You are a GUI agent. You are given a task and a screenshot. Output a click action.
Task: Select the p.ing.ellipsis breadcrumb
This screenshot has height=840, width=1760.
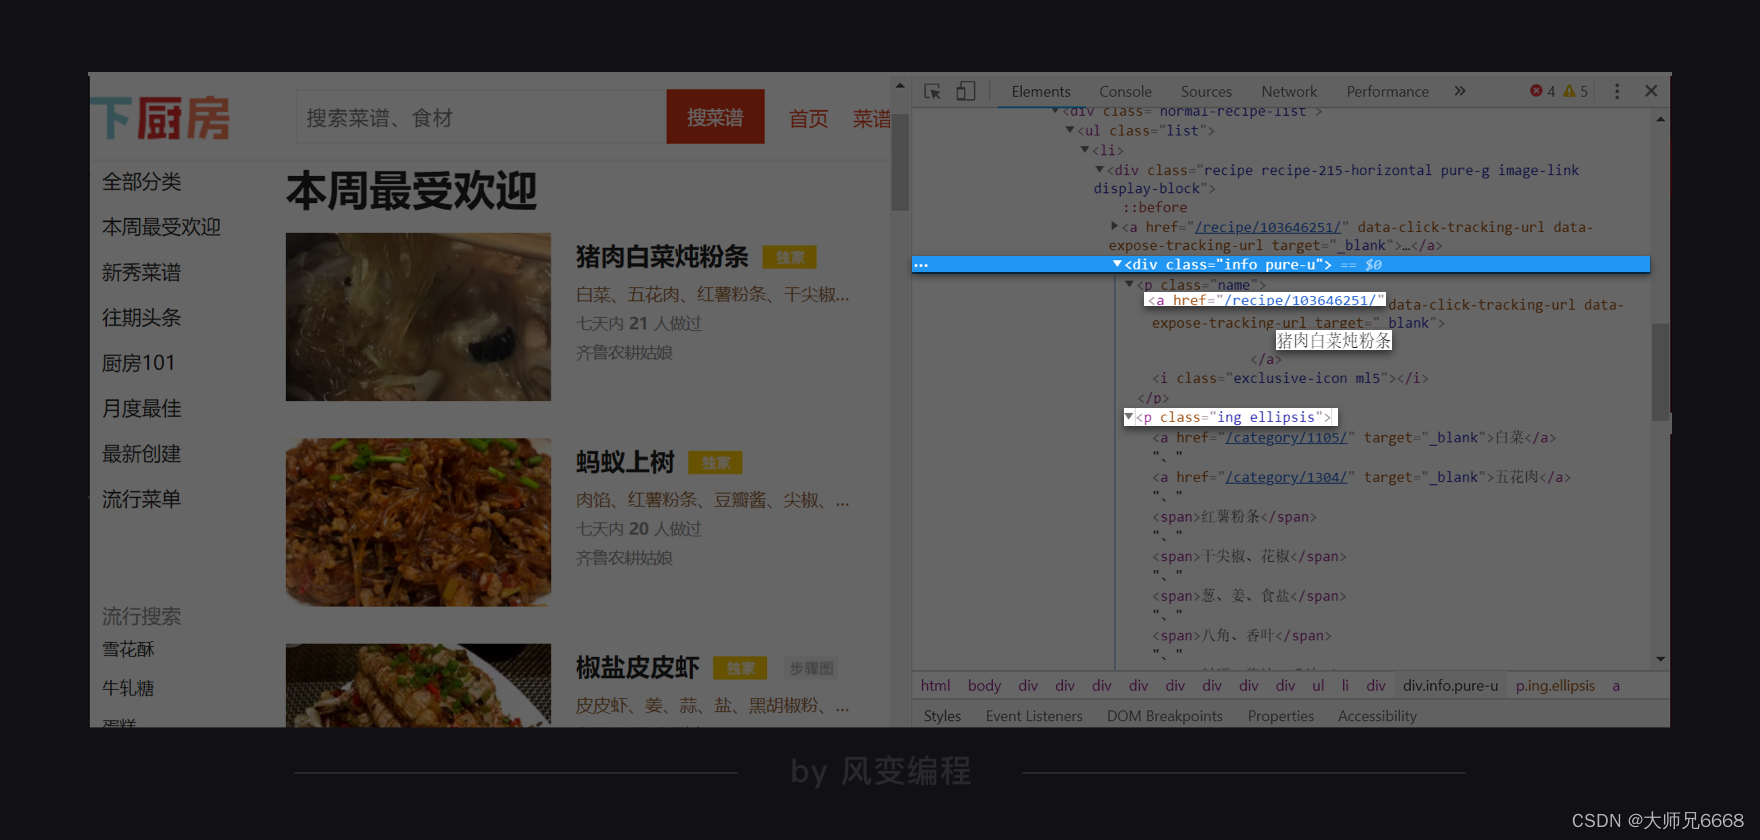[x=1555, y=685]
